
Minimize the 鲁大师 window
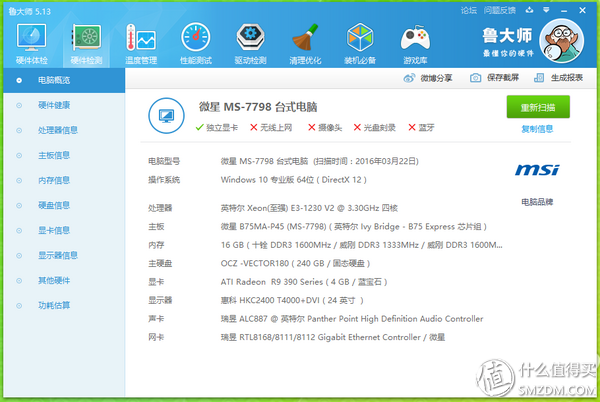tap(564, 11)
